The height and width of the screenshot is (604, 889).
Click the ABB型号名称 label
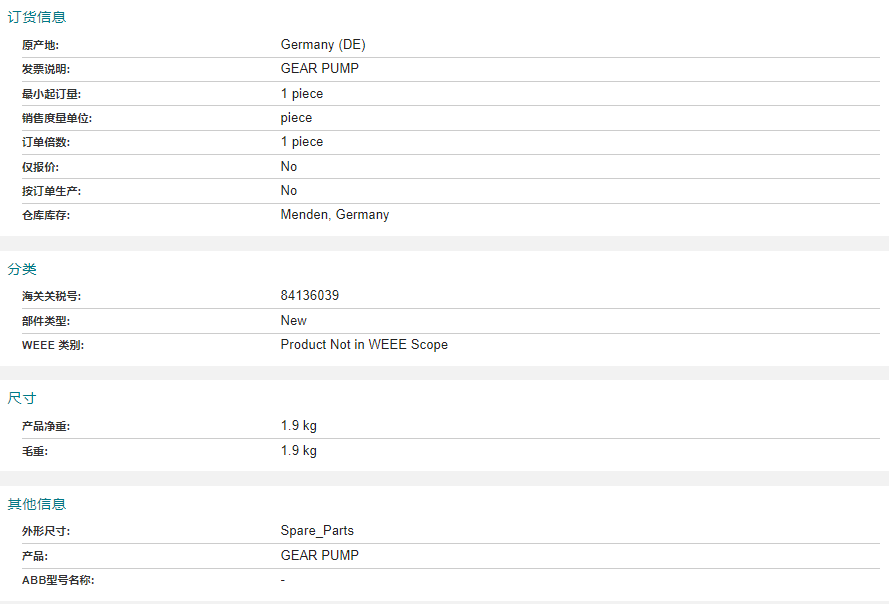pyautogui.click(x=58, y=581)
